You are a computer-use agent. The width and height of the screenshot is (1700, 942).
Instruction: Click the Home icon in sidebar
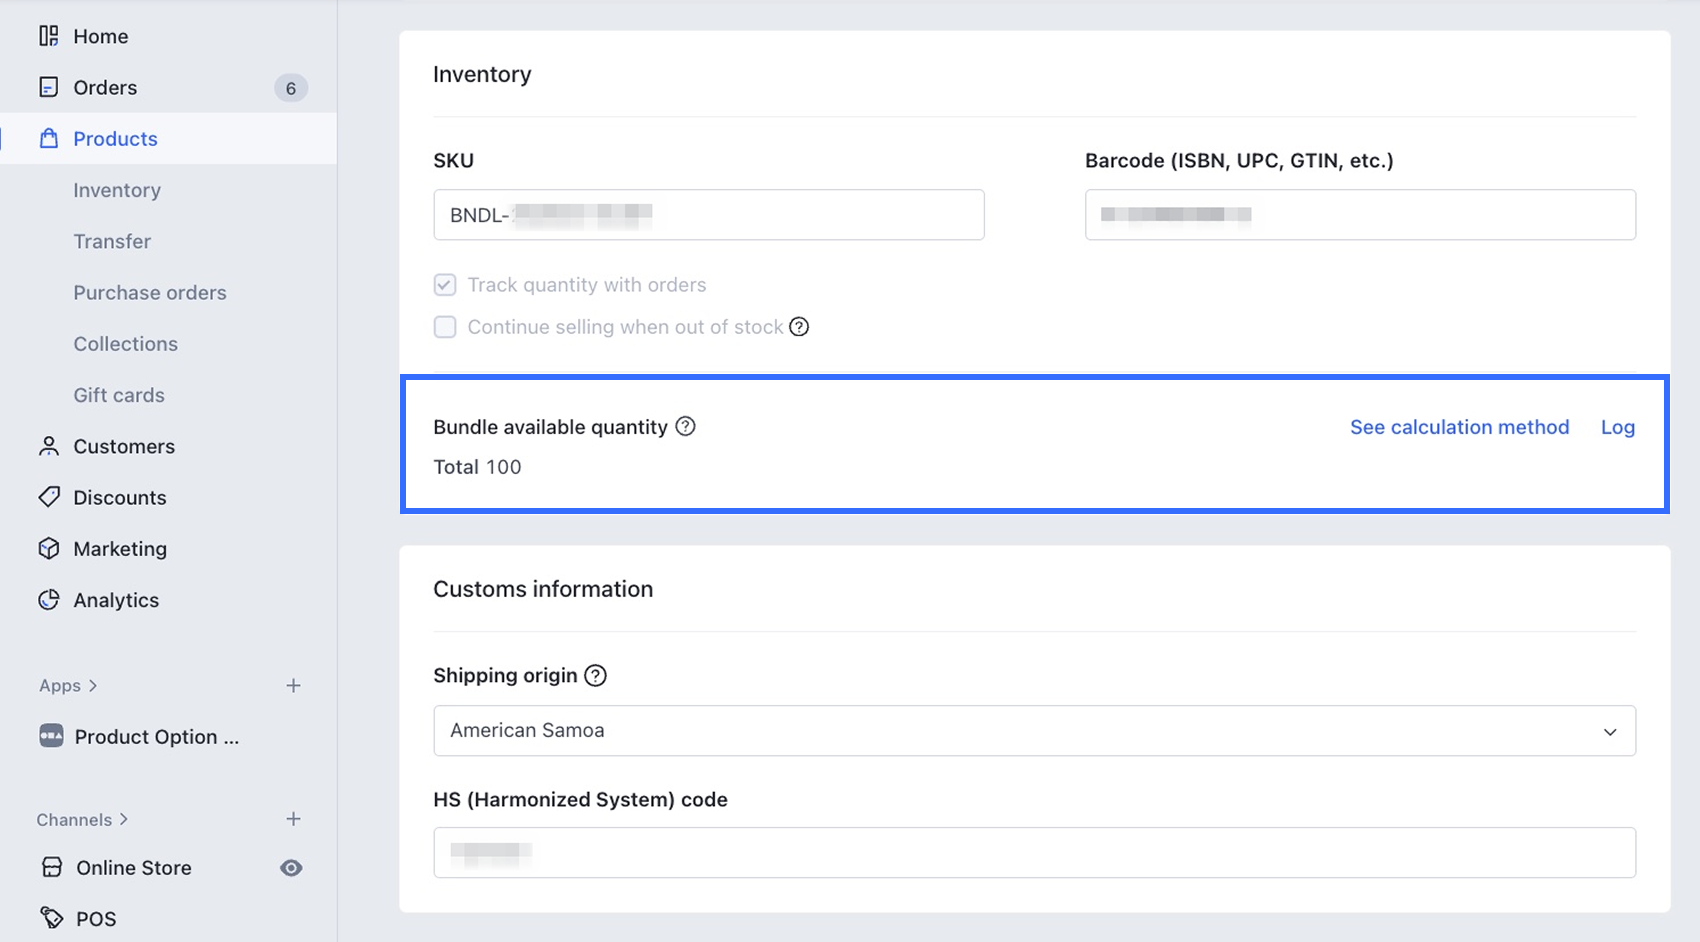(48, 36)
